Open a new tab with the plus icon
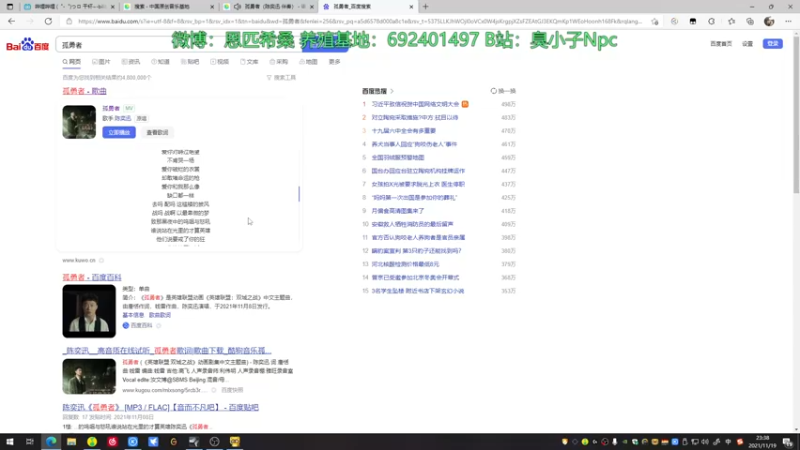 click(x=426, y=7)
